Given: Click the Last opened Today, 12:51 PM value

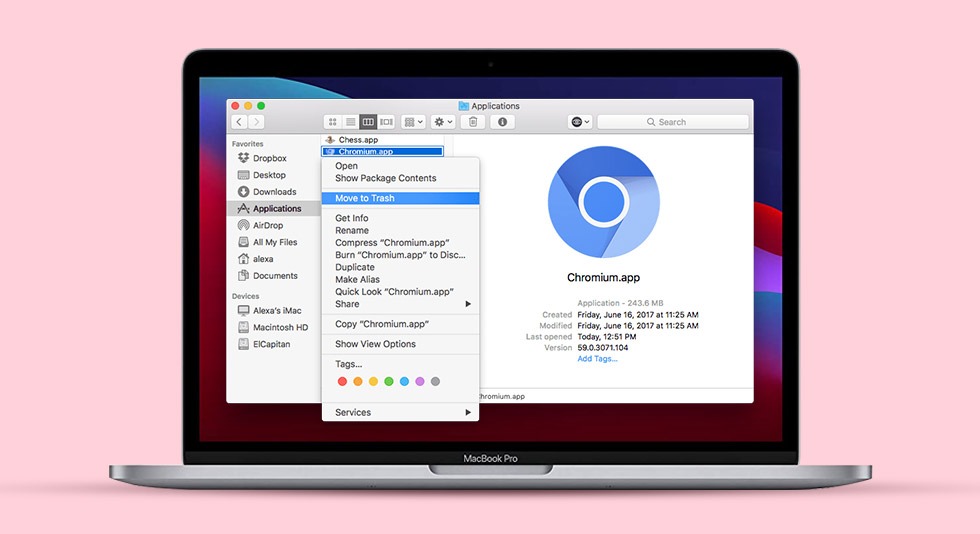Looking at the screenshot, I should (606, 337).
